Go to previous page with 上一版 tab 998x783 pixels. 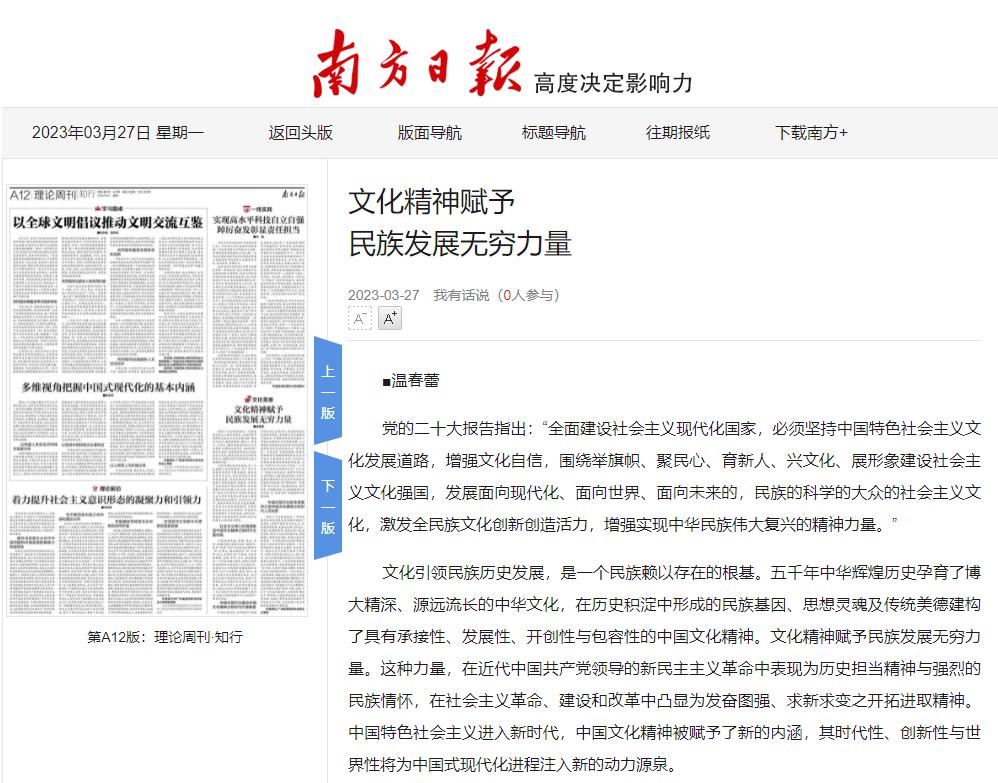coord(328,391)
